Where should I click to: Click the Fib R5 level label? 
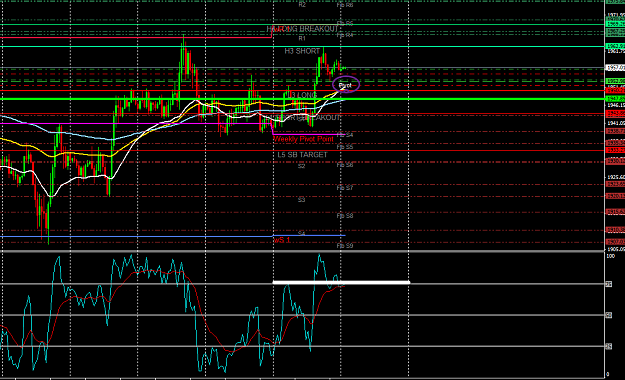pyautogui.click(x=345, y=23)
